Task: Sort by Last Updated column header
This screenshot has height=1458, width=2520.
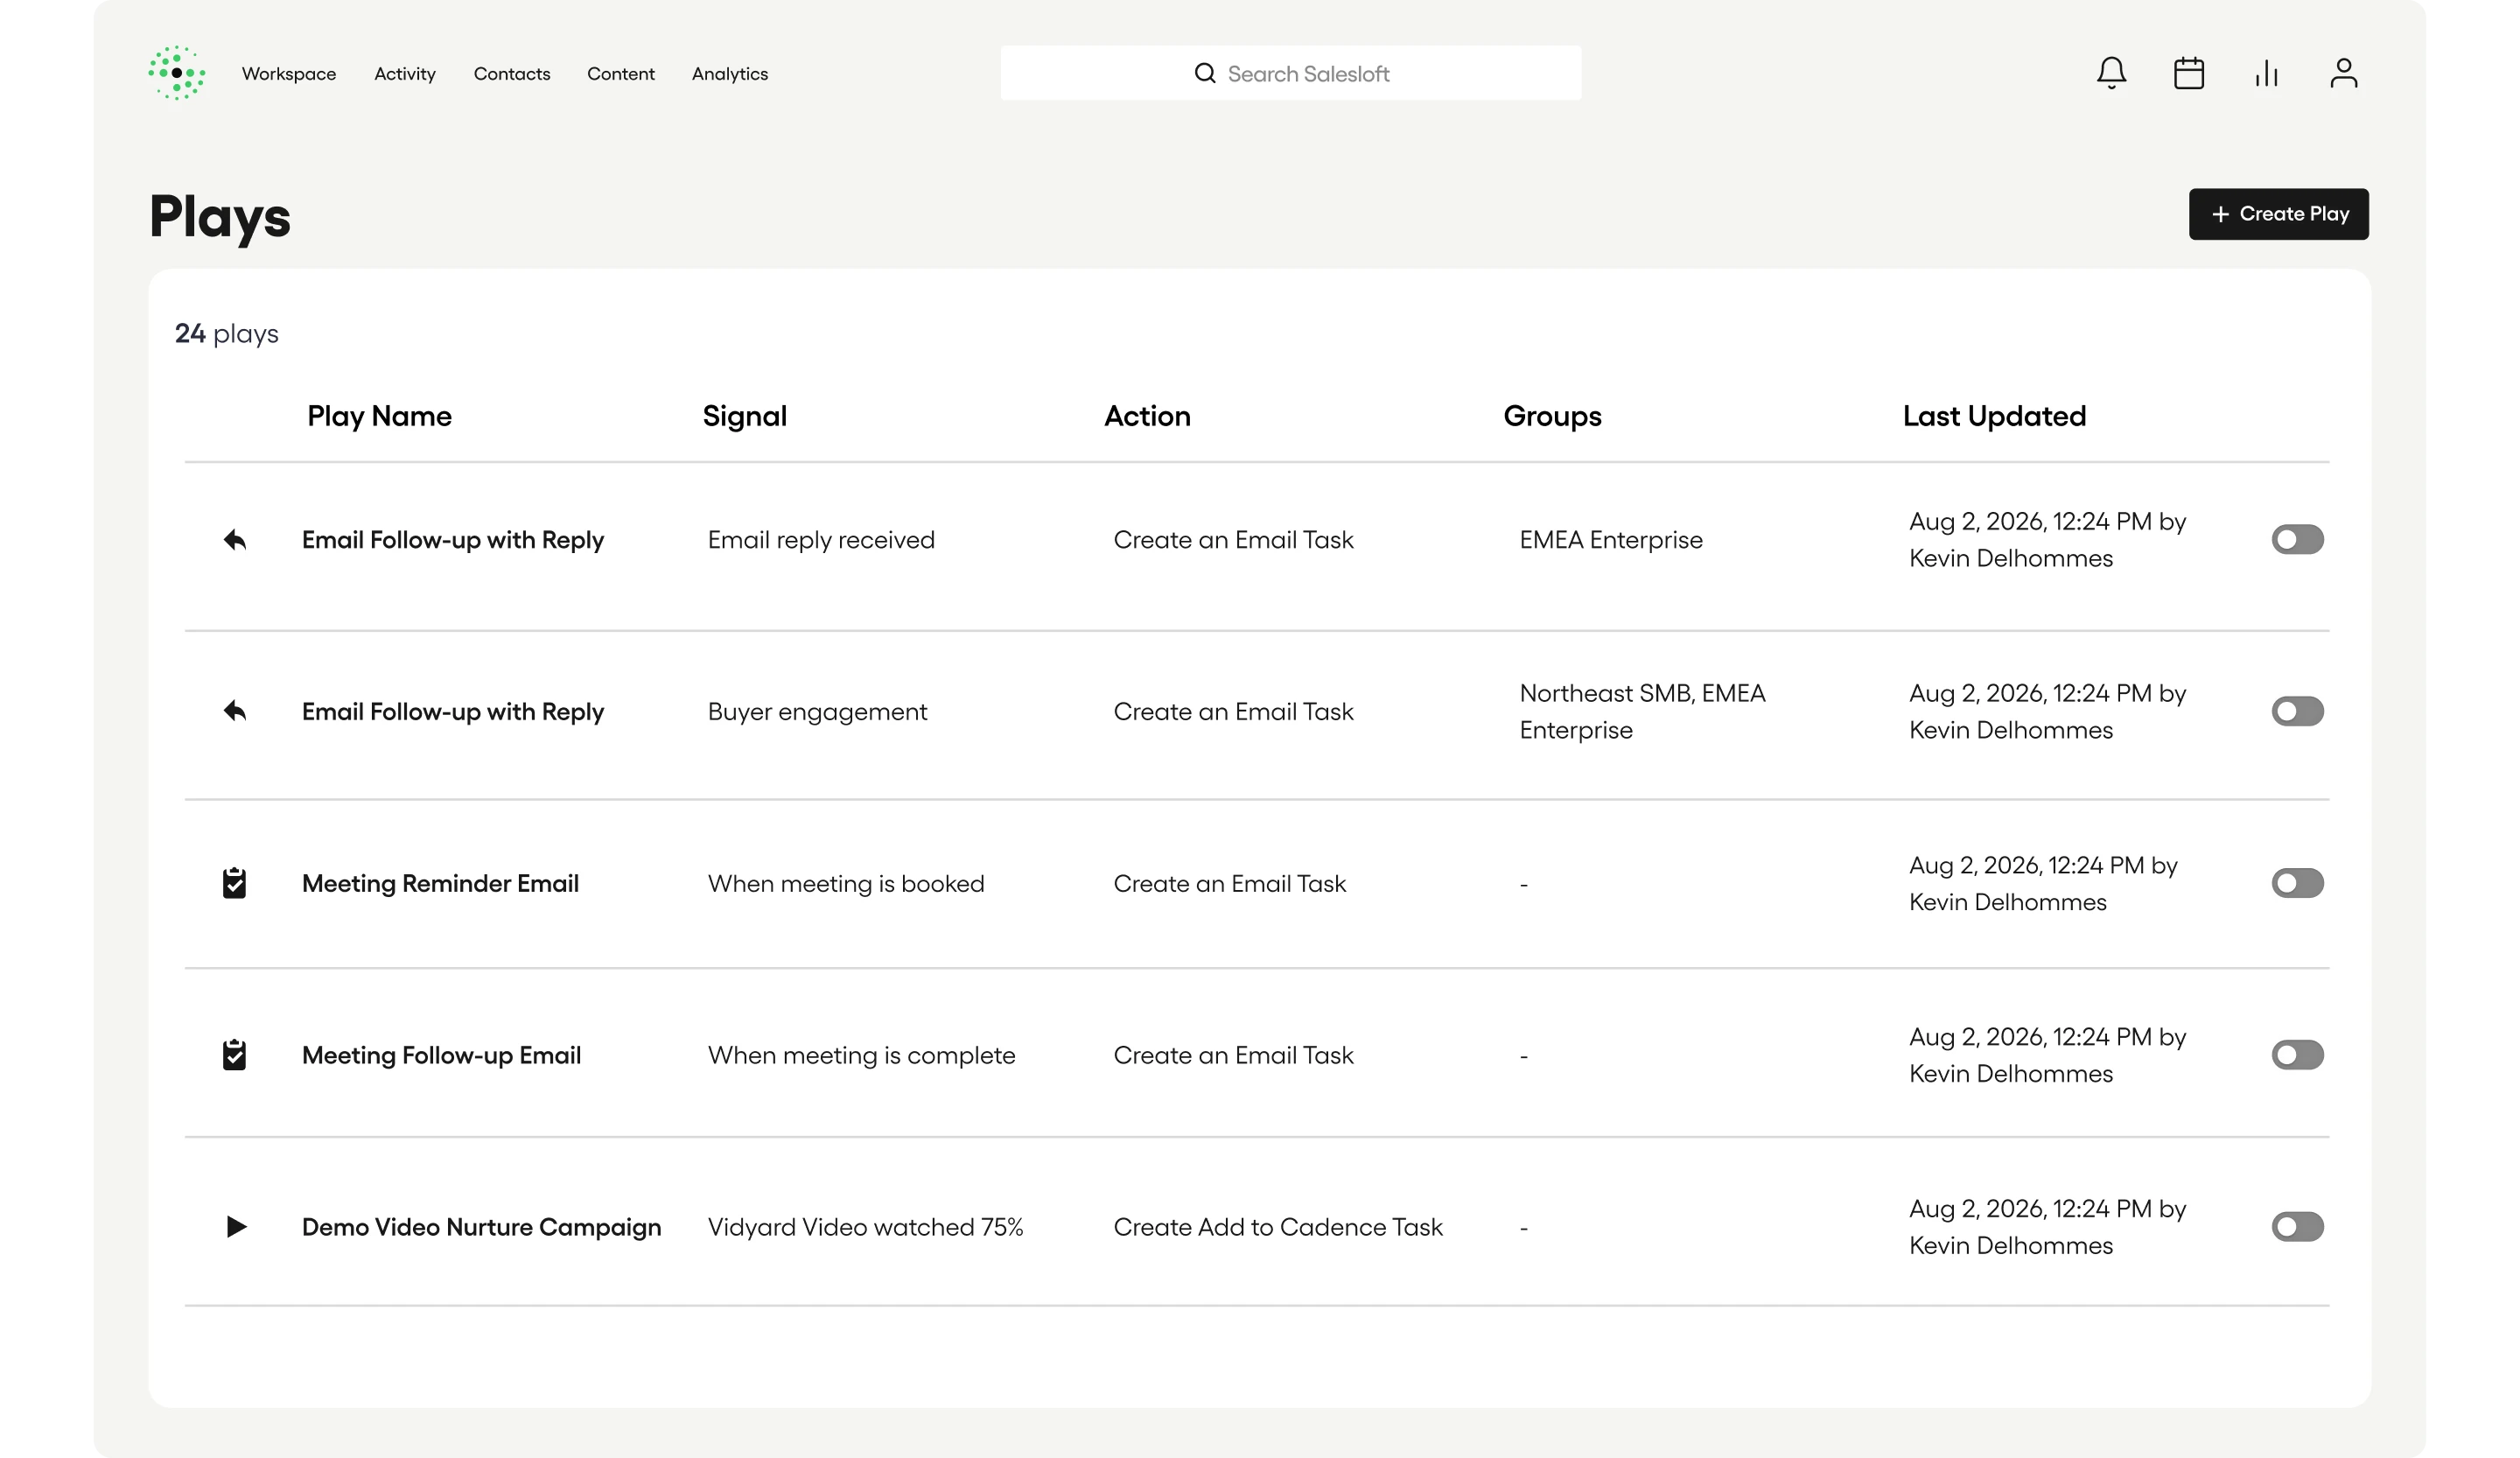Action: pos(1994,416)
